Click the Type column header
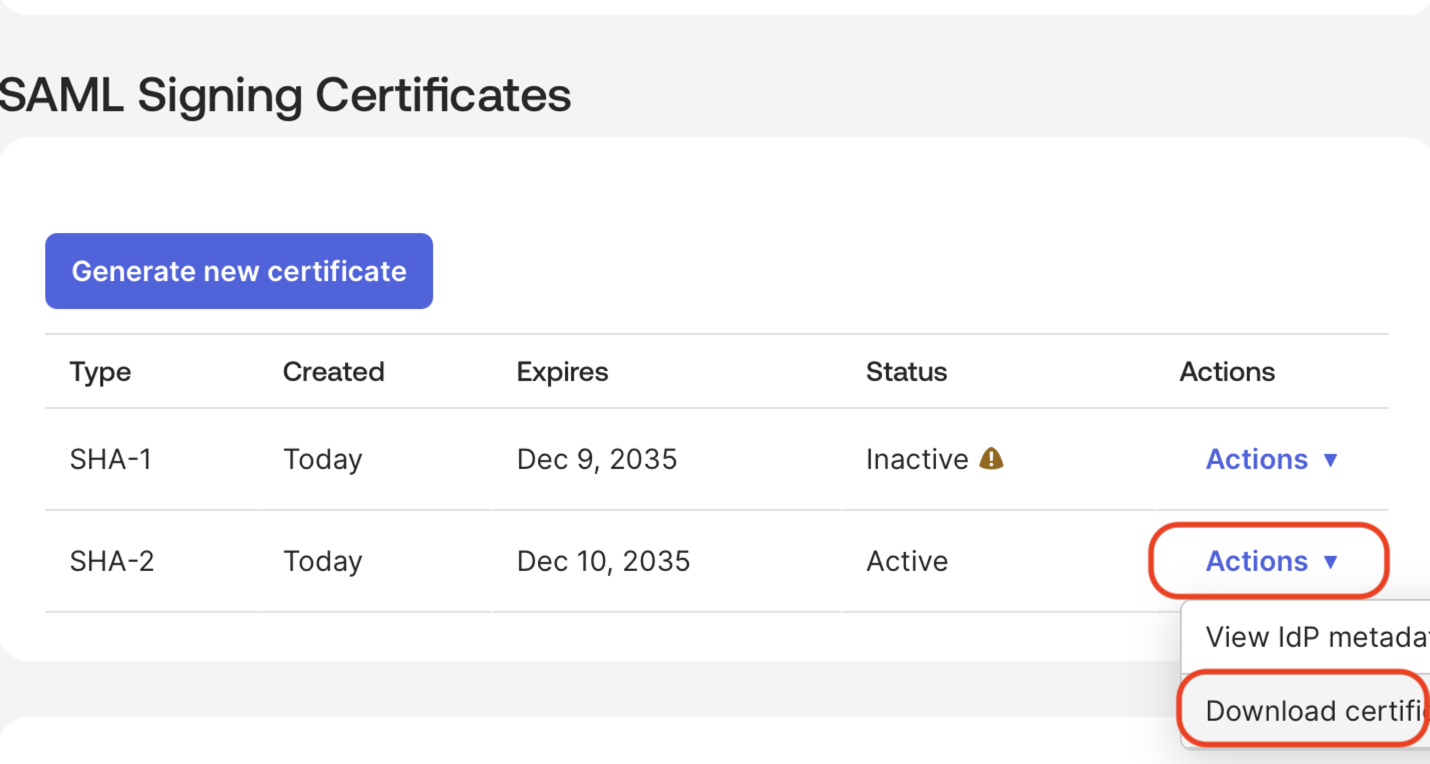Image resolution: width=1430 pixels, height=764 pixels. tap(100, 371)
